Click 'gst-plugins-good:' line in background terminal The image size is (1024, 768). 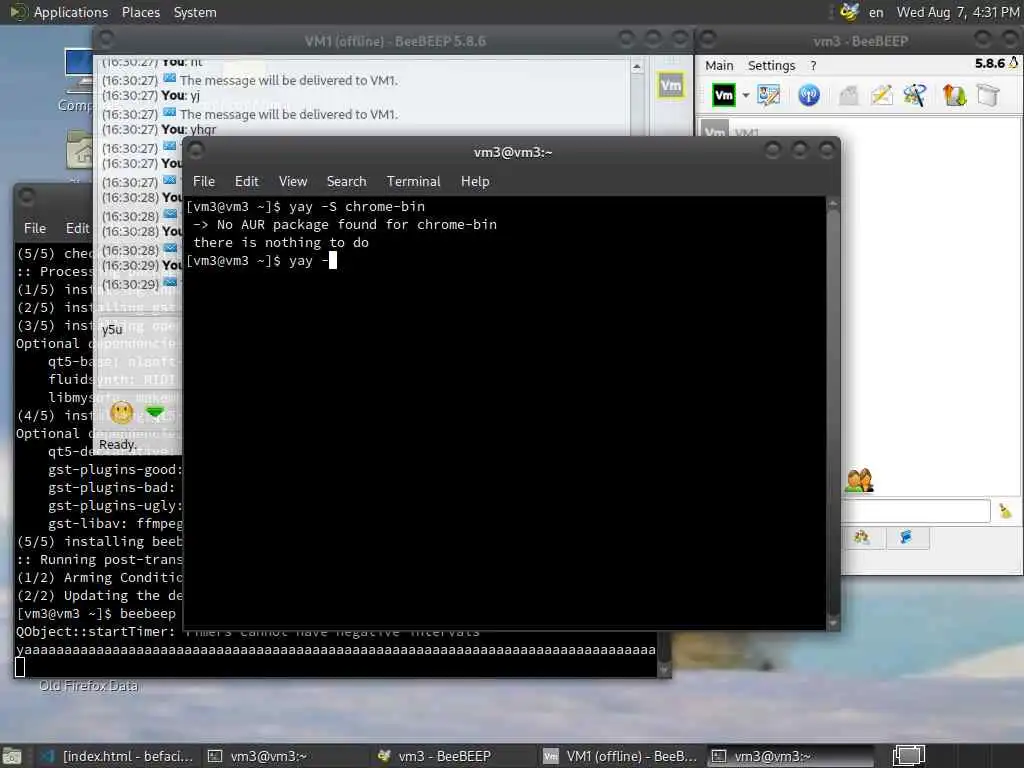click(116, 470)
